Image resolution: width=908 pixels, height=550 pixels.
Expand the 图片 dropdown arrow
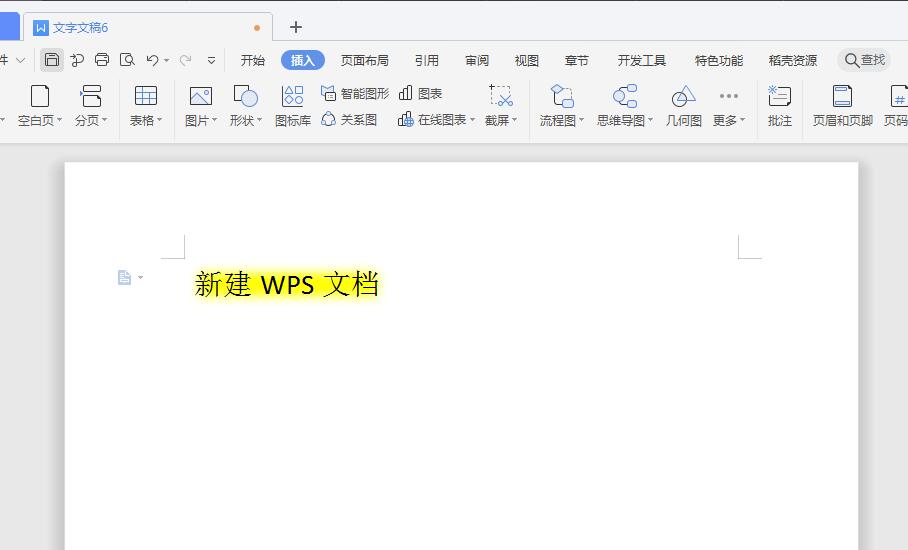[x=214, y=120]
